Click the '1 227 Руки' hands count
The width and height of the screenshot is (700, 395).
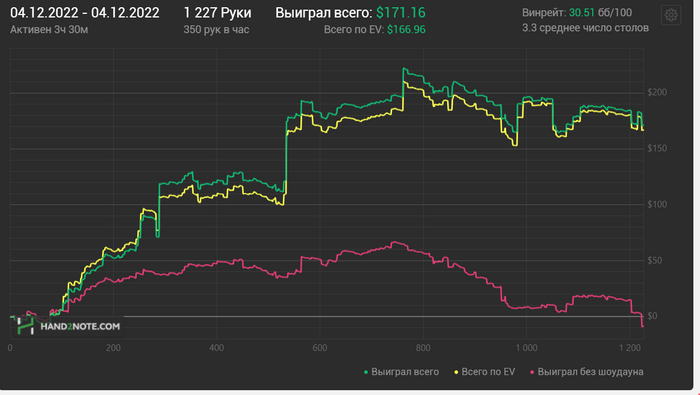217,12
